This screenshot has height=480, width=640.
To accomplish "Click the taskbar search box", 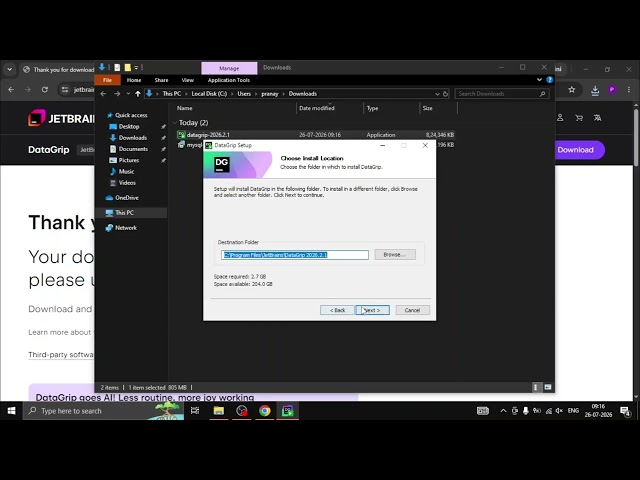I will point(103,411).
